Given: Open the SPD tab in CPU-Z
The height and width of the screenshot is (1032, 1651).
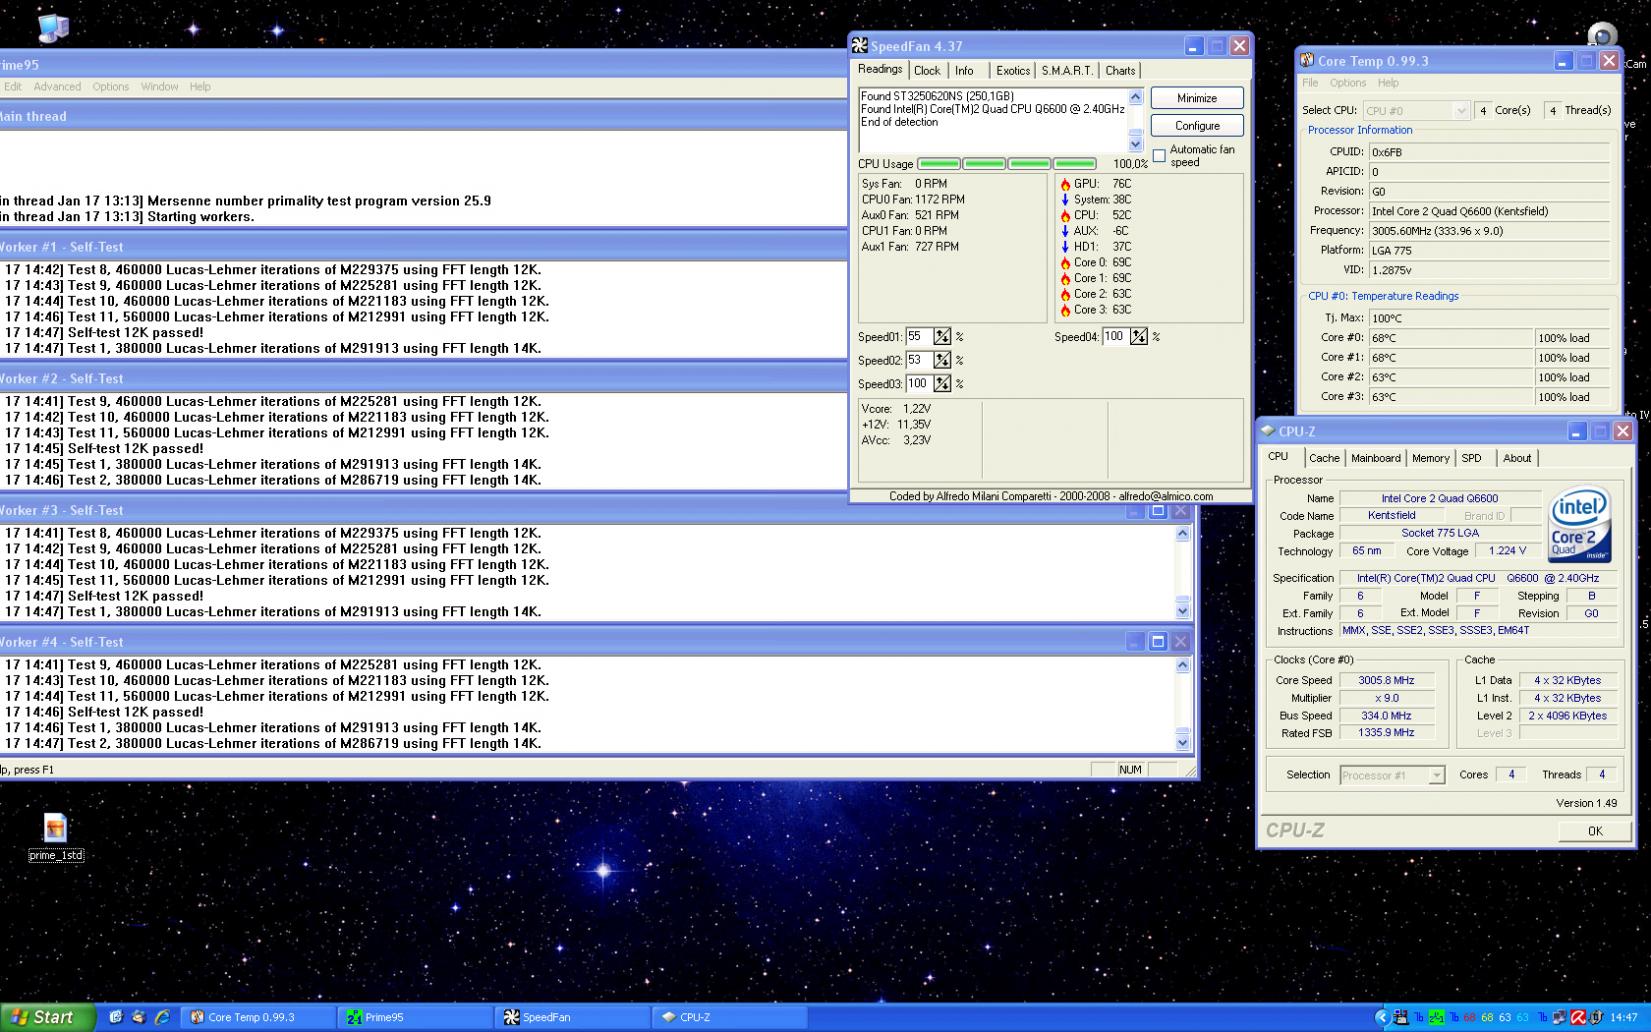Looking at the screenshot, I should coord(1471,458).
